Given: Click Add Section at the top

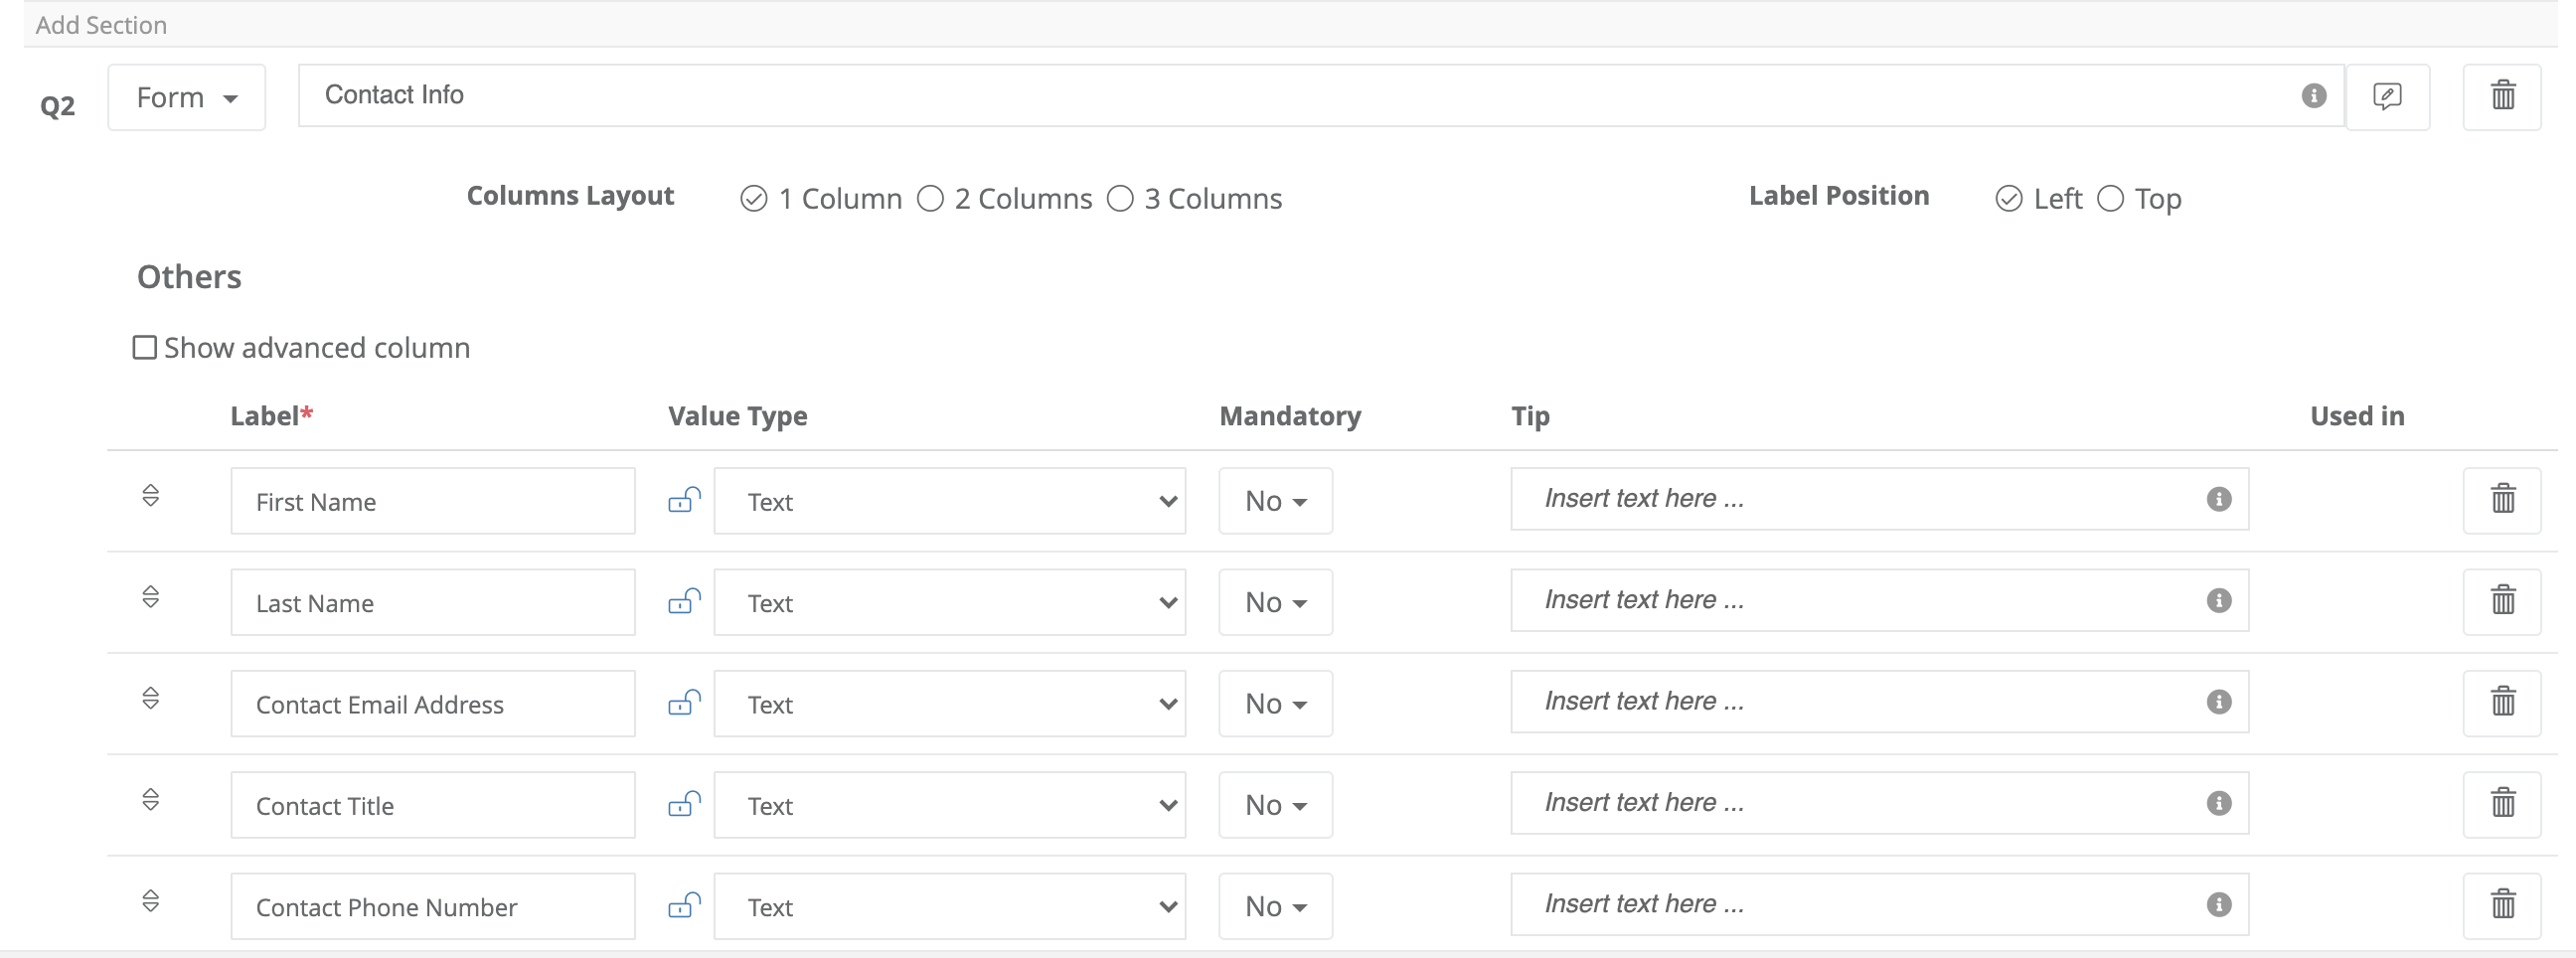Looking at the screenshot, I should 101,24.
